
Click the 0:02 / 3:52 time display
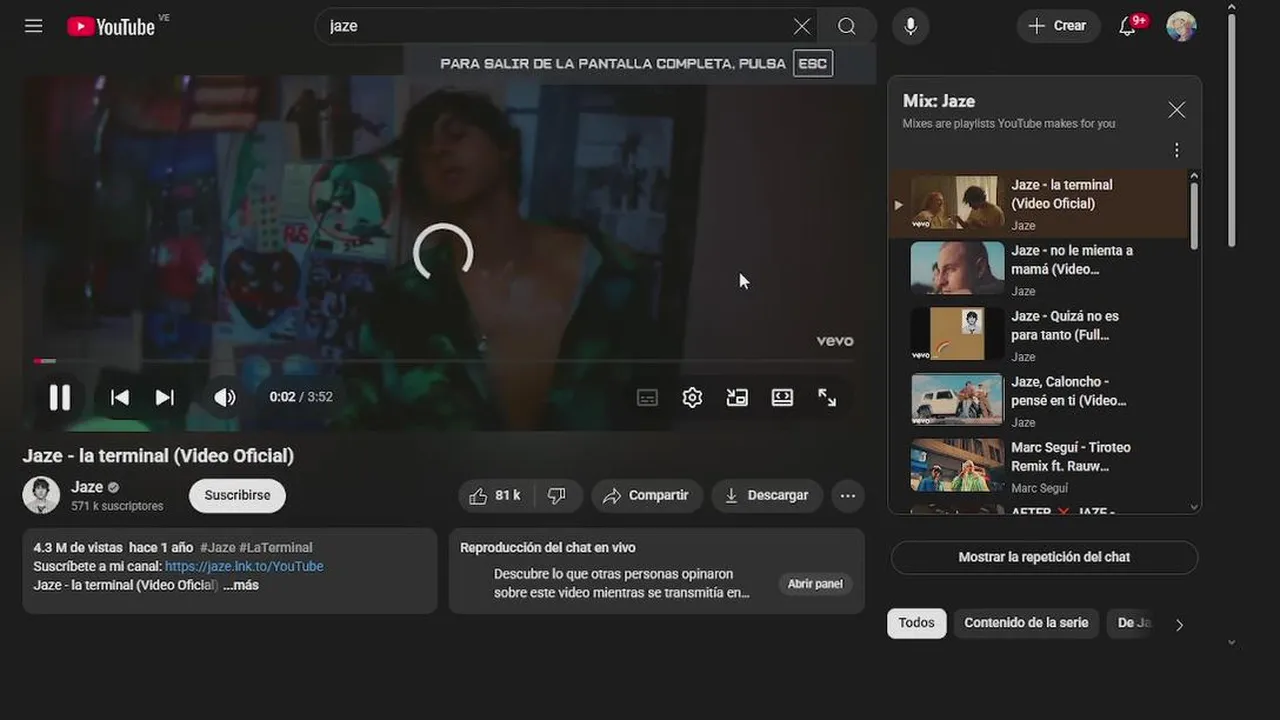pos(301,397)
